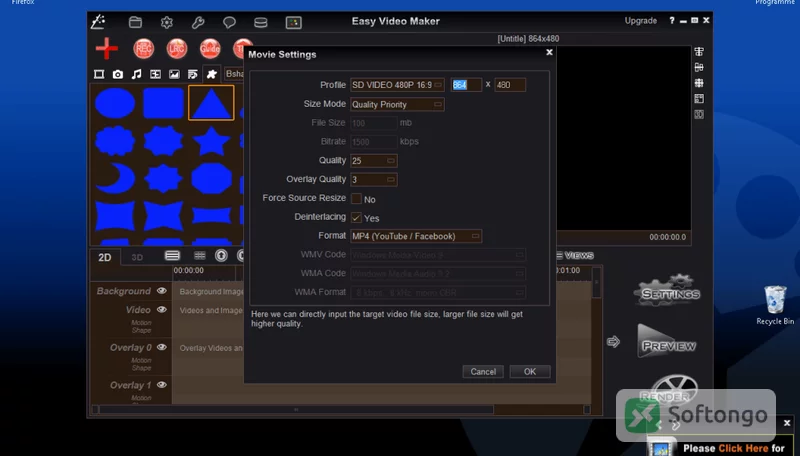Image resolution: width=800 pixels, height=456 pixels.
Task: Open Recycle Bin on desktop
Action: pyautogui.click(x=775, y=305)
